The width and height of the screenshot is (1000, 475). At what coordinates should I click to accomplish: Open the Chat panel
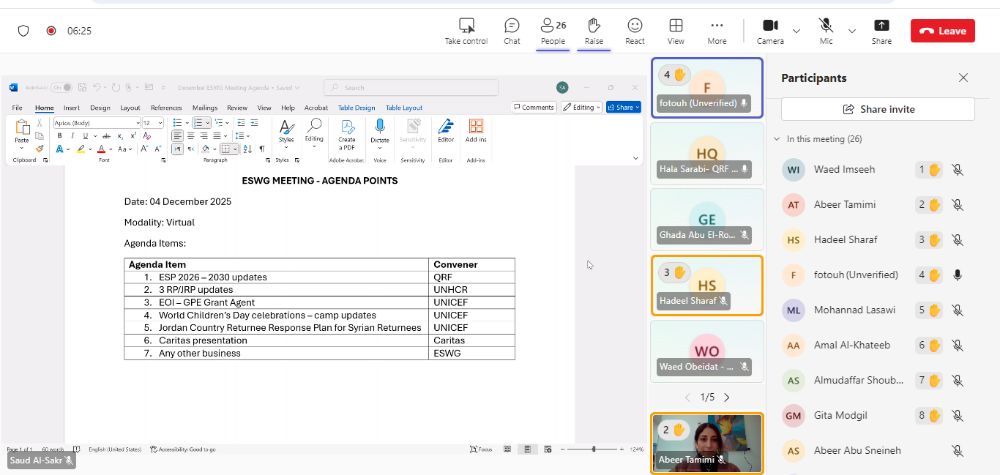(511, 30)
